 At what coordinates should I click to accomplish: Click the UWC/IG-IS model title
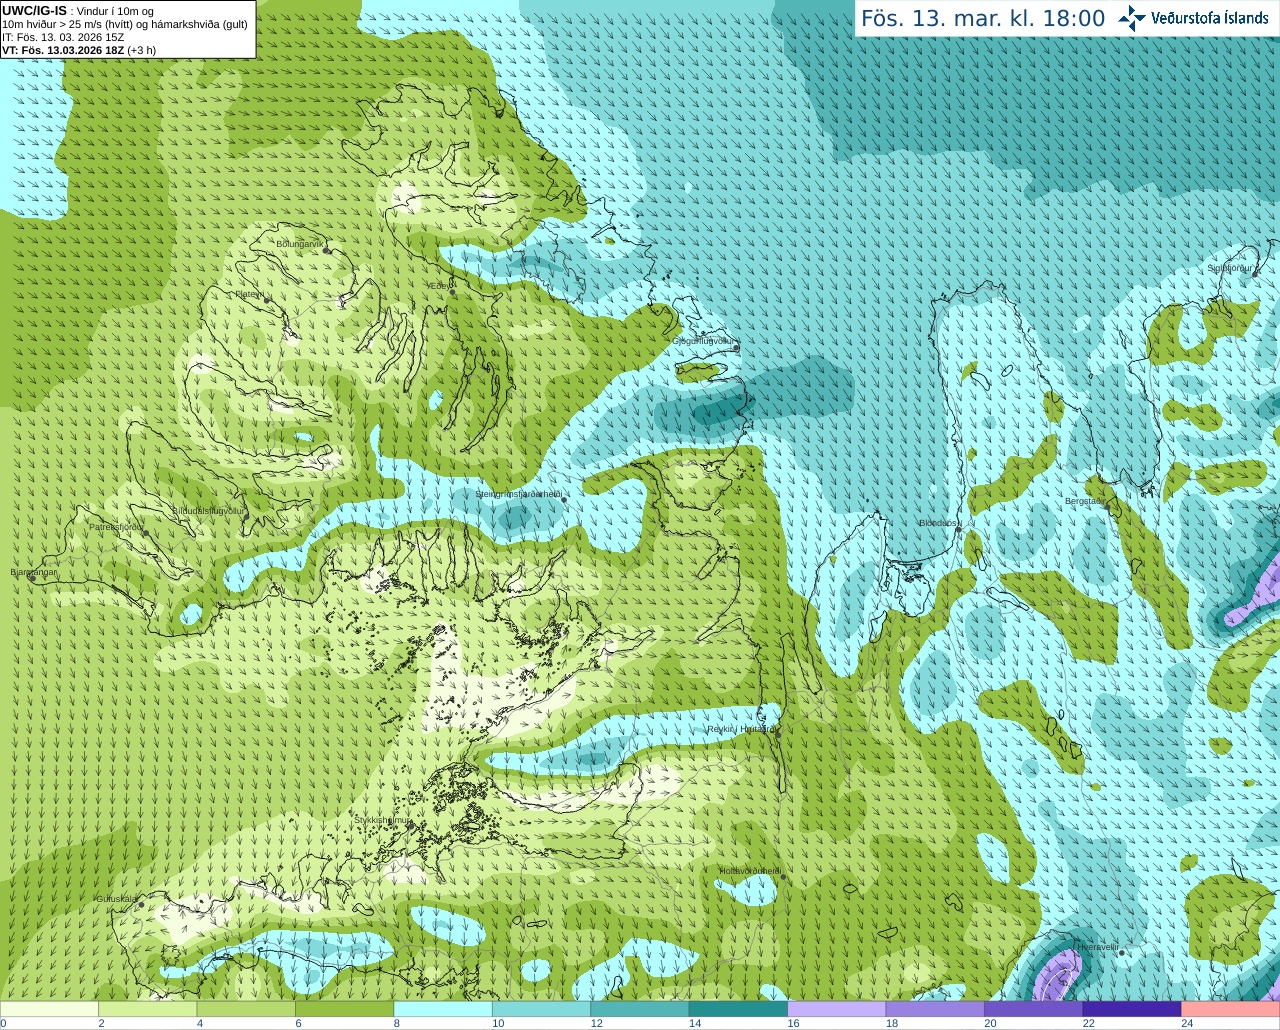coord(34,11)
